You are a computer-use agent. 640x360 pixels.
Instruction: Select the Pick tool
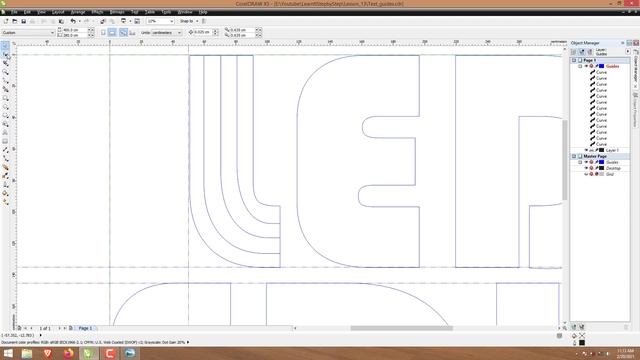pos(5,45)
